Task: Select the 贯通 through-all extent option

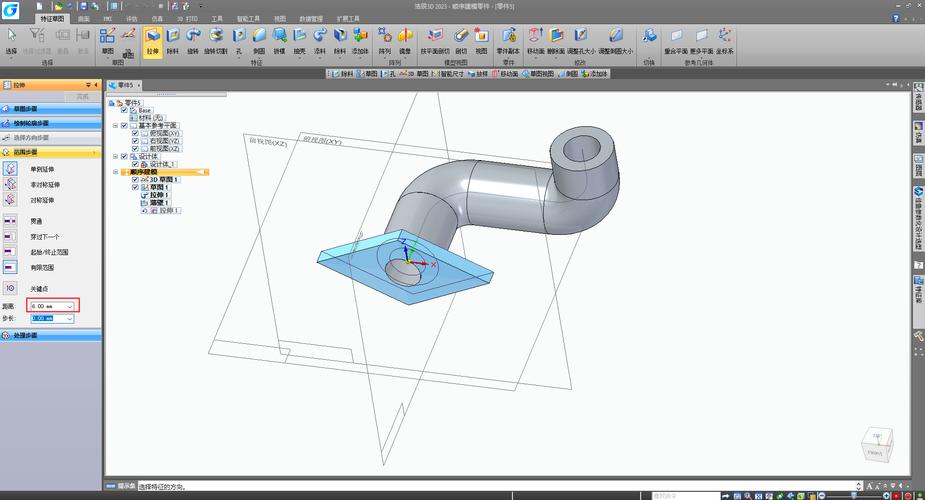Action: tap(10, 221)
